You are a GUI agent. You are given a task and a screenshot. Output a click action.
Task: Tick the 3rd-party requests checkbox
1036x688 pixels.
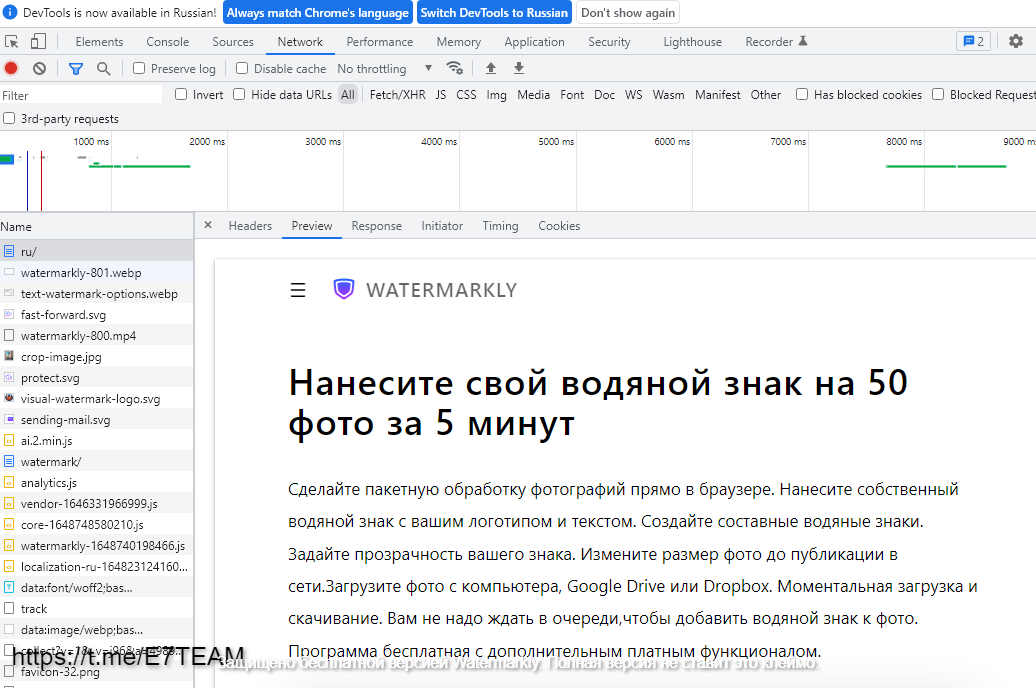coord(10,119)
